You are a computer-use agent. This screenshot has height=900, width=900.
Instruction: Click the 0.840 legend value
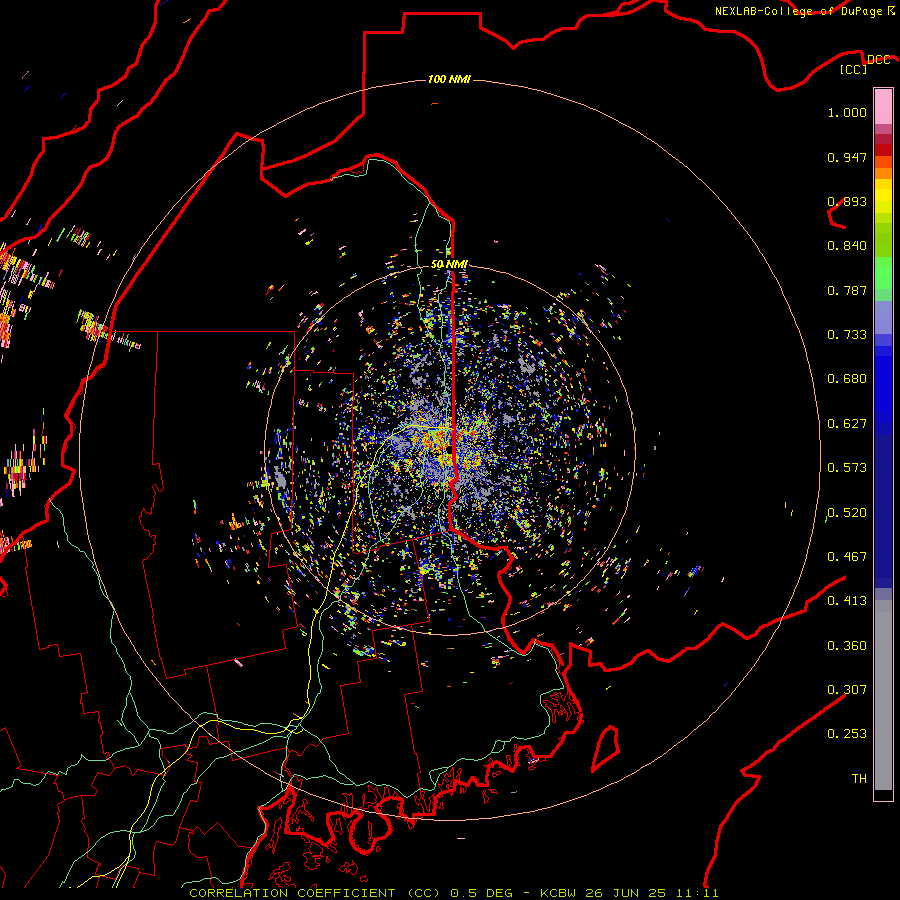click(x=847, y=246)
